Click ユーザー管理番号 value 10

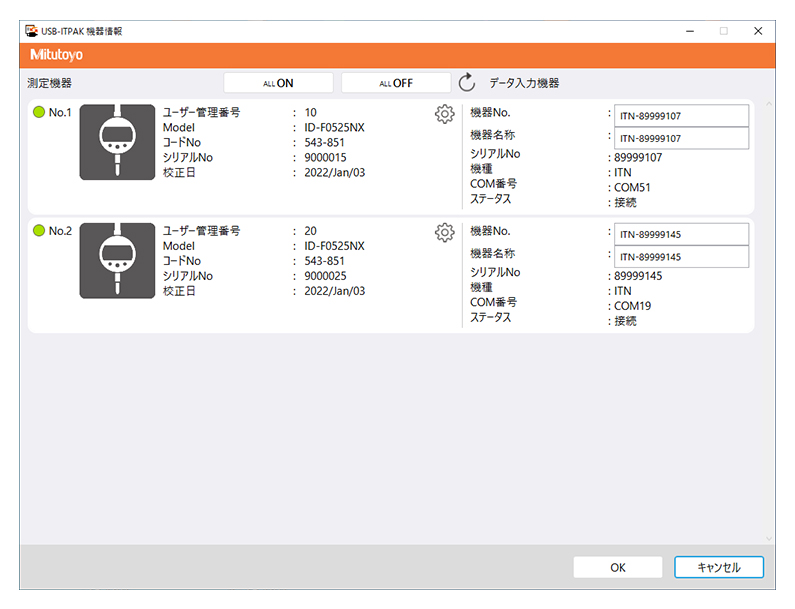(x=310, y=113)
